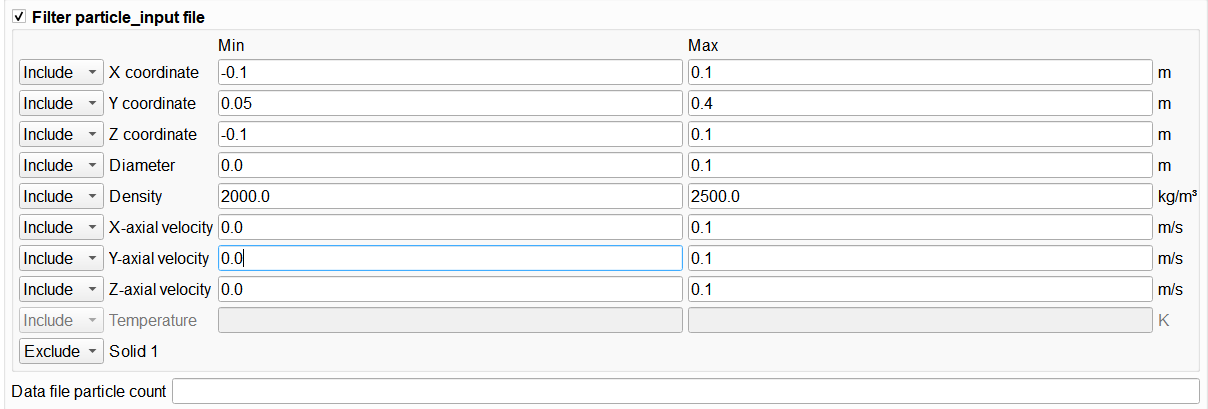Open the Z coordinate Include dropdown

tap(60, 134)
